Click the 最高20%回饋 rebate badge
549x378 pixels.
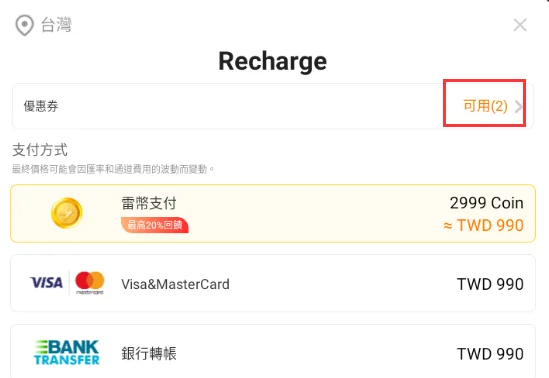pyautogui.click(x=155, y=225)
